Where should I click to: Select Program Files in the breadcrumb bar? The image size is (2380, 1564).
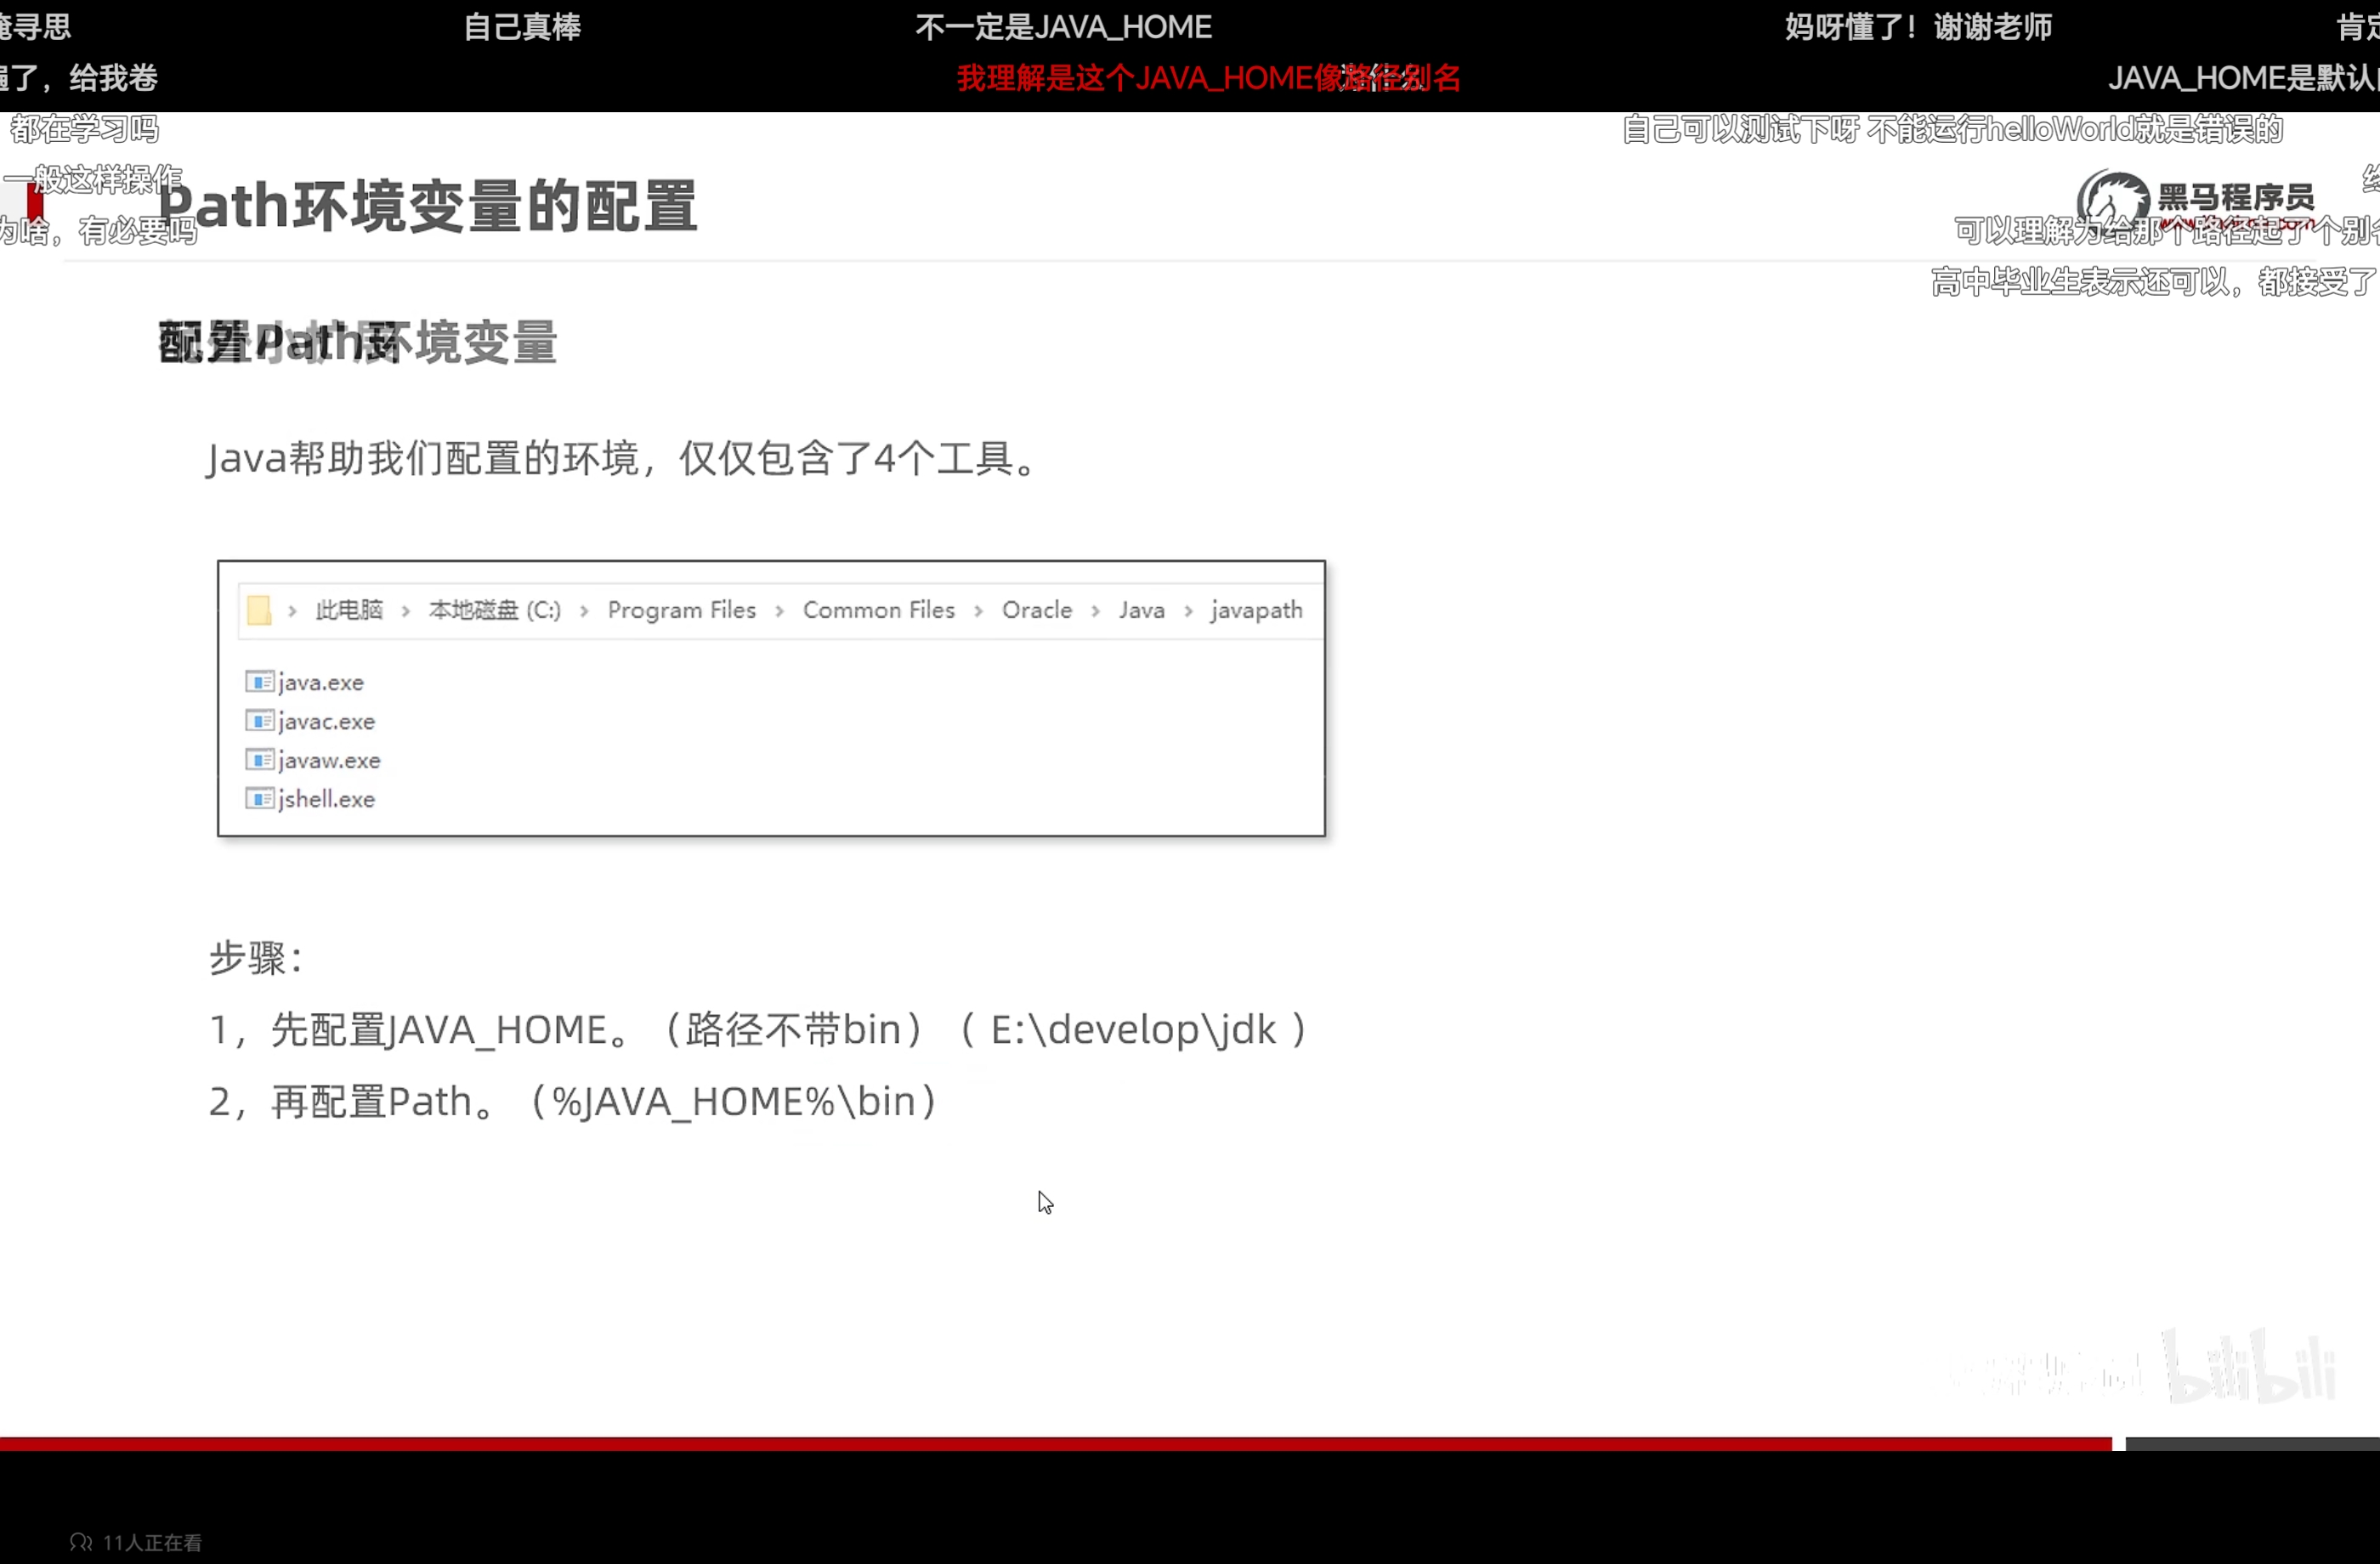point(681,609)
